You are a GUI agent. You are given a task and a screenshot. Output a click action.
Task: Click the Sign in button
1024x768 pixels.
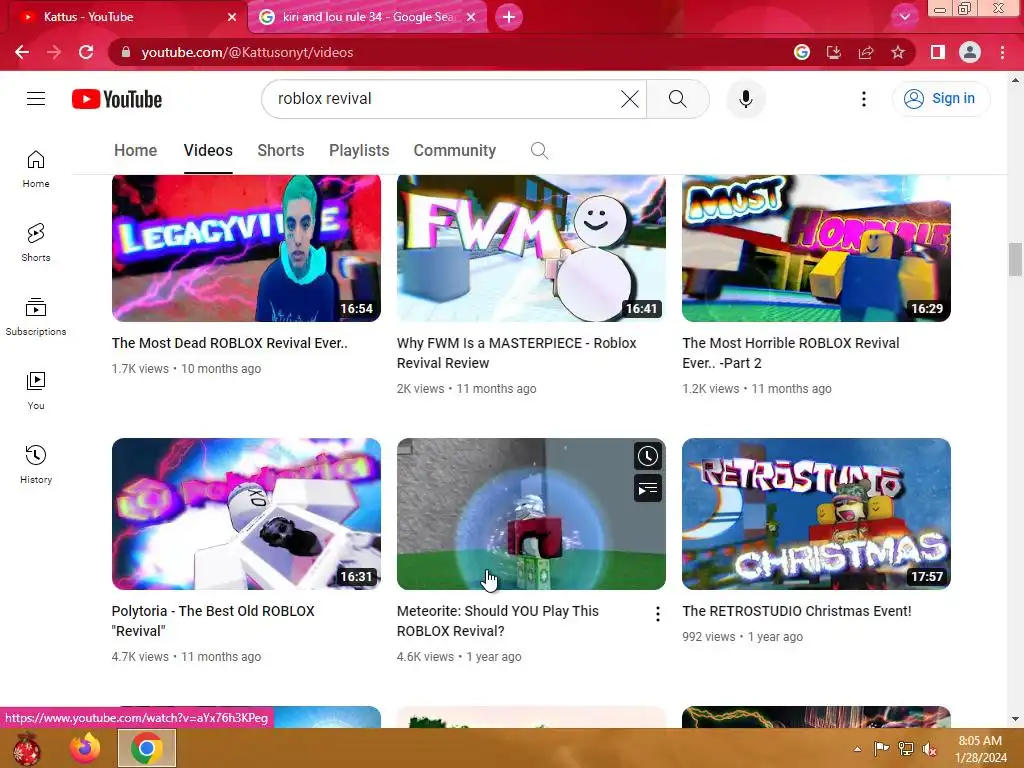point(941,99)
